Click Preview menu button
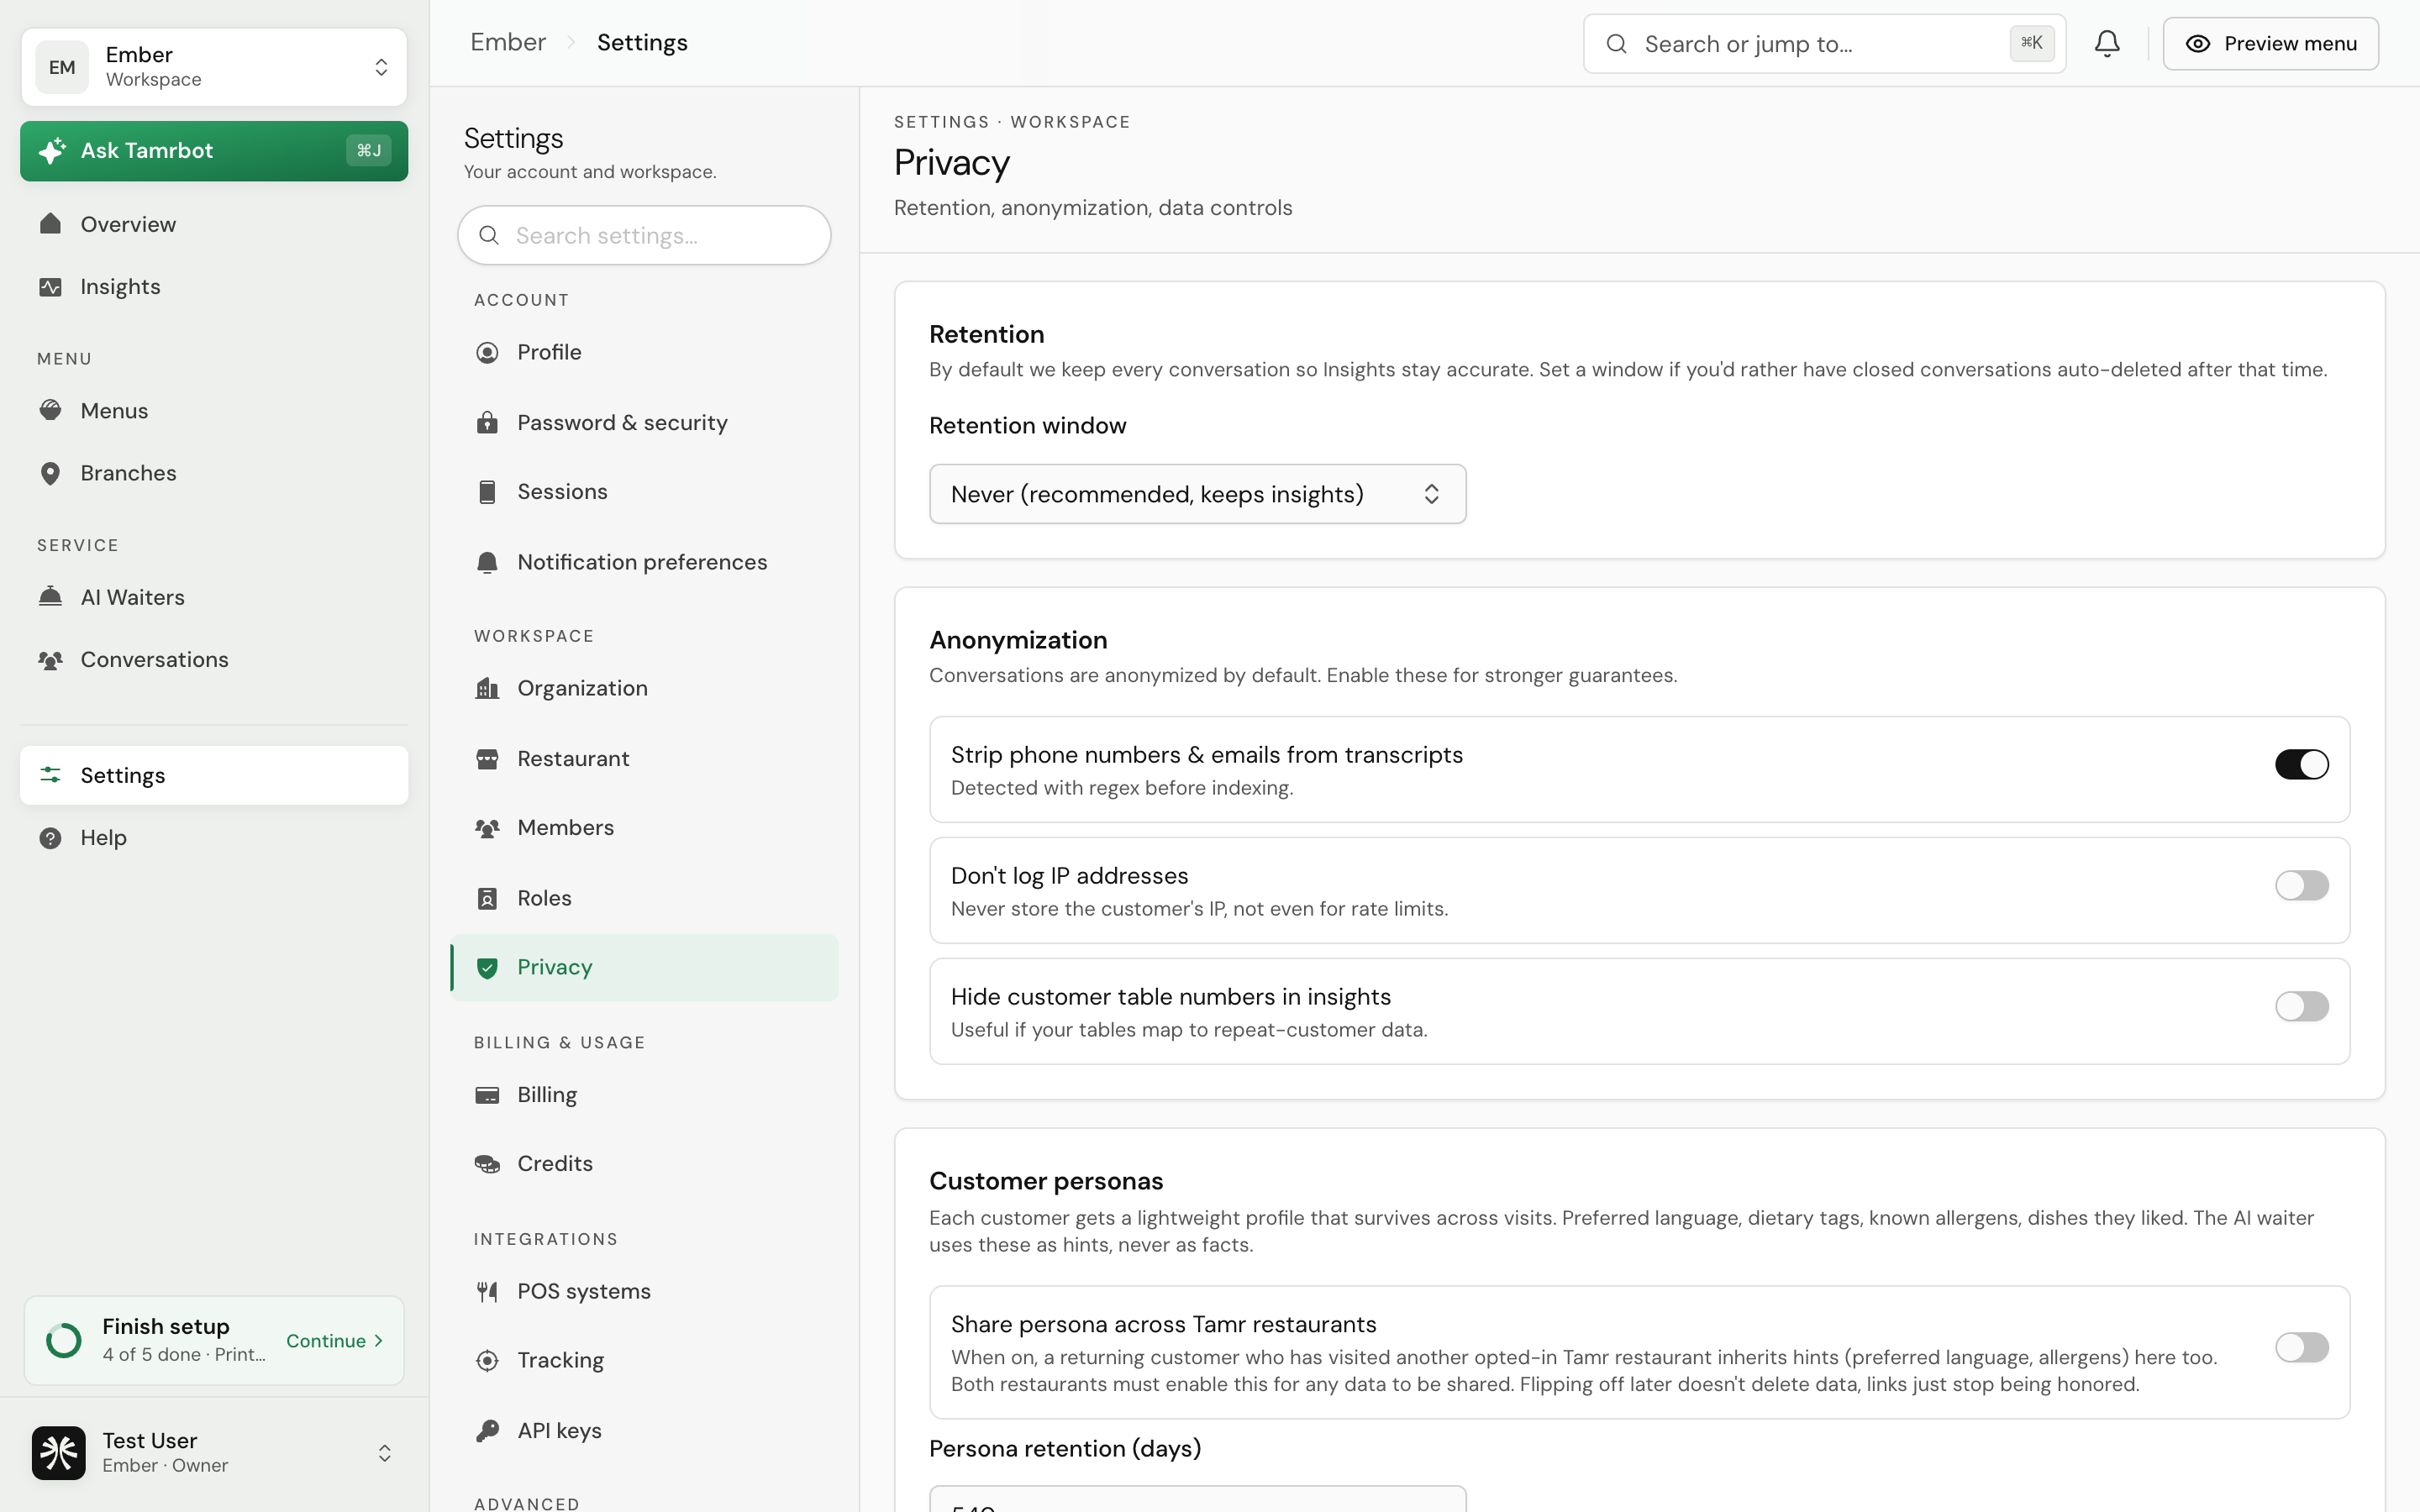Image resolution: width=2420 pixels, height=1512 pixels. pos(2270,43)
